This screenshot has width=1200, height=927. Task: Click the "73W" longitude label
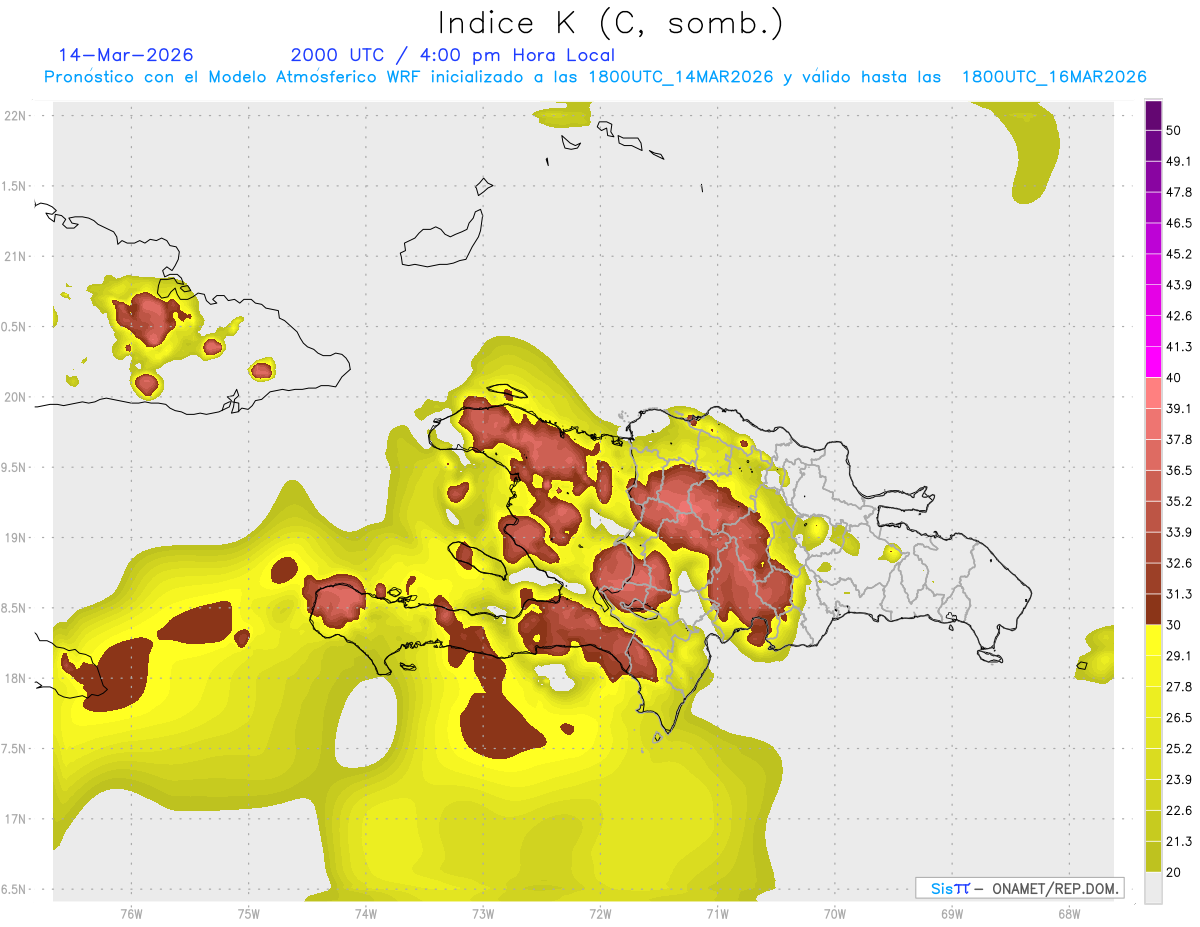click(x=483, y=913)
